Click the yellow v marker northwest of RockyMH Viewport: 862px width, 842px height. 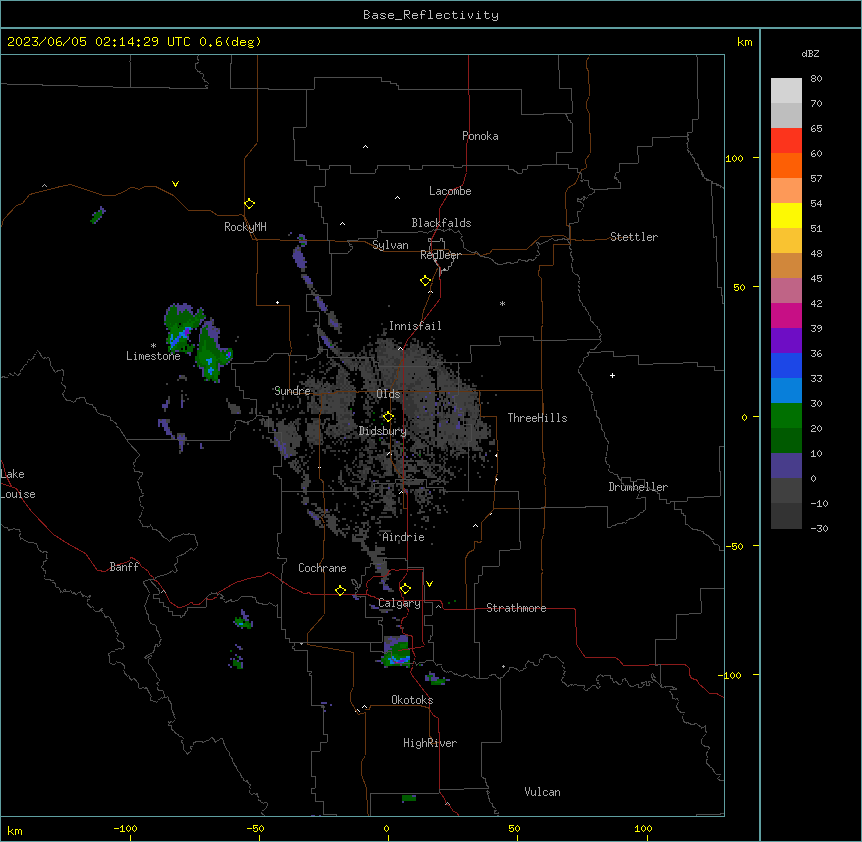click(175, 184)
